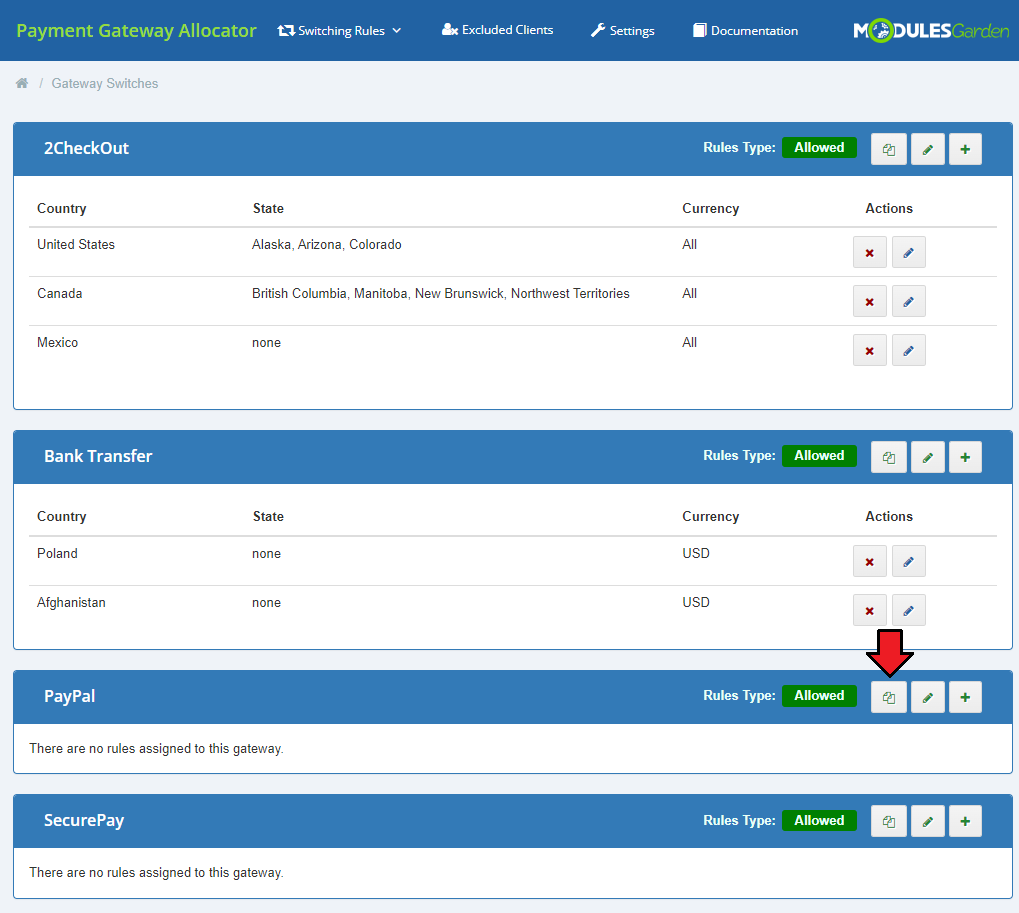Select the USD currency in Afghanistan row
1019x913 pixels.
point(696,602)
